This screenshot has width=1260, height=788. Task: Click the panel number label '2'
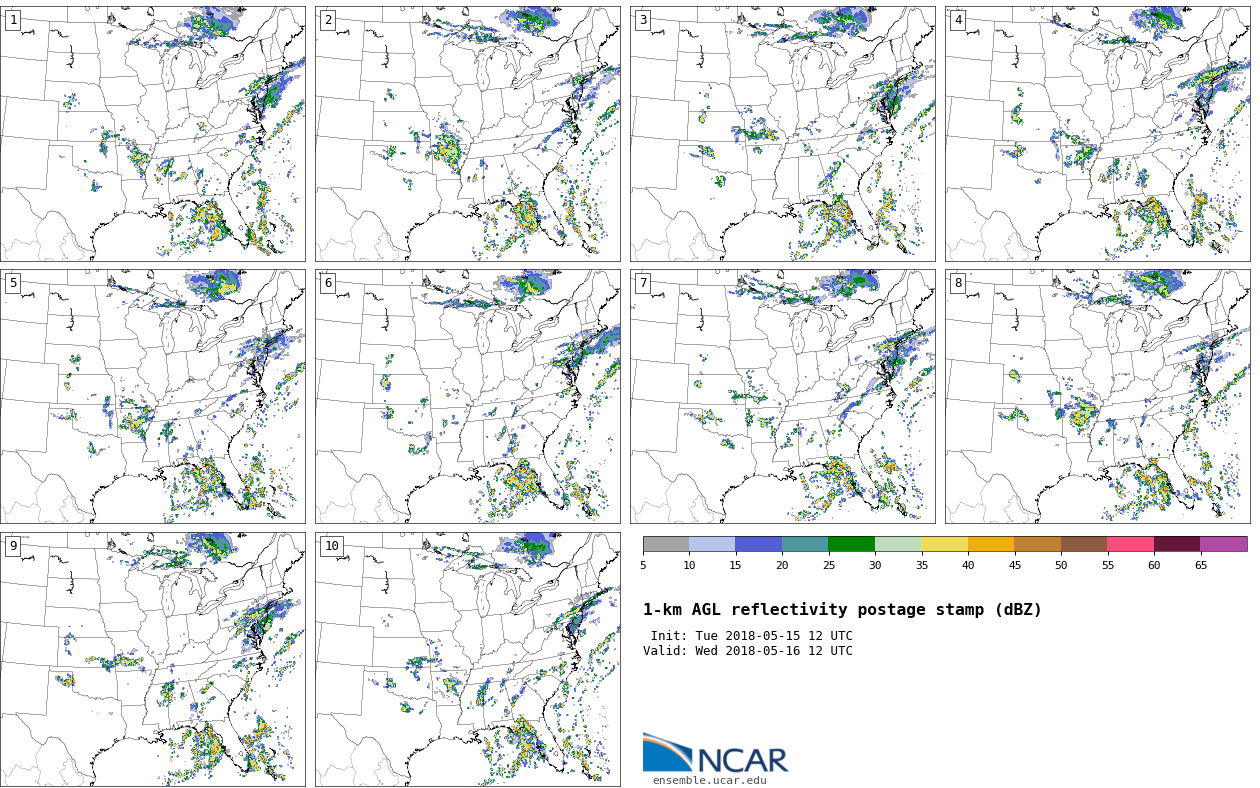pyautogui.click(x=328, y=20)
